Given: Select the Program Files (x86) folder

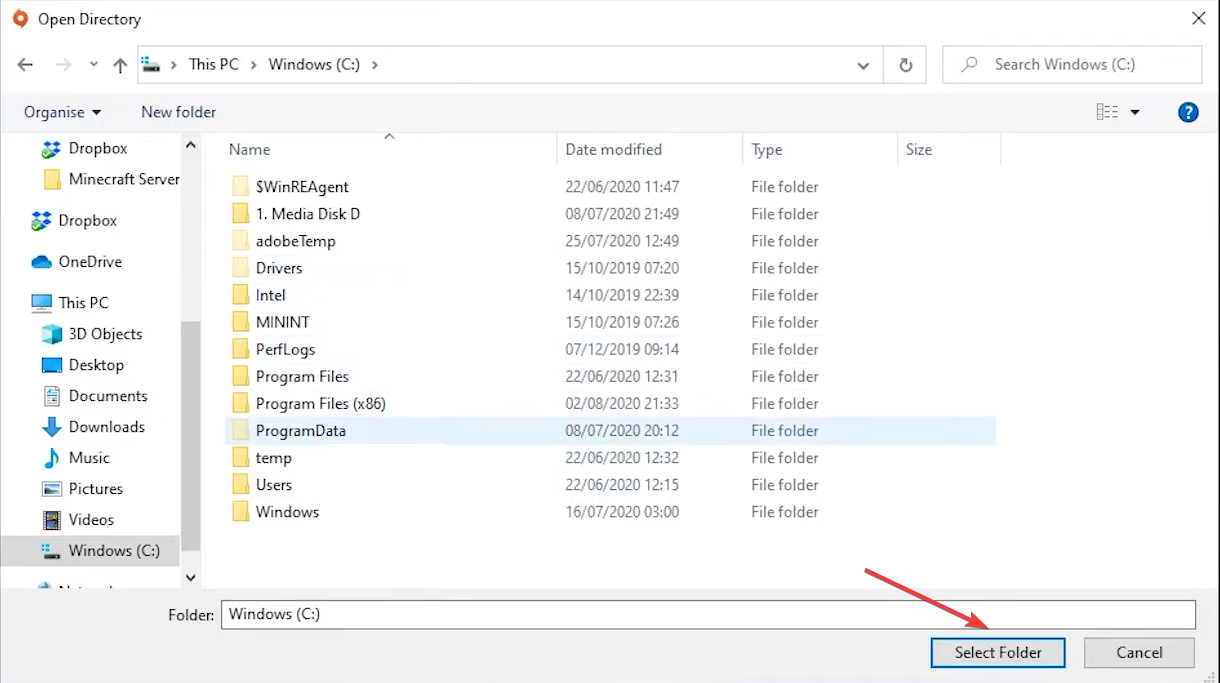Looking at the screenshot, I should click(320, 402).
